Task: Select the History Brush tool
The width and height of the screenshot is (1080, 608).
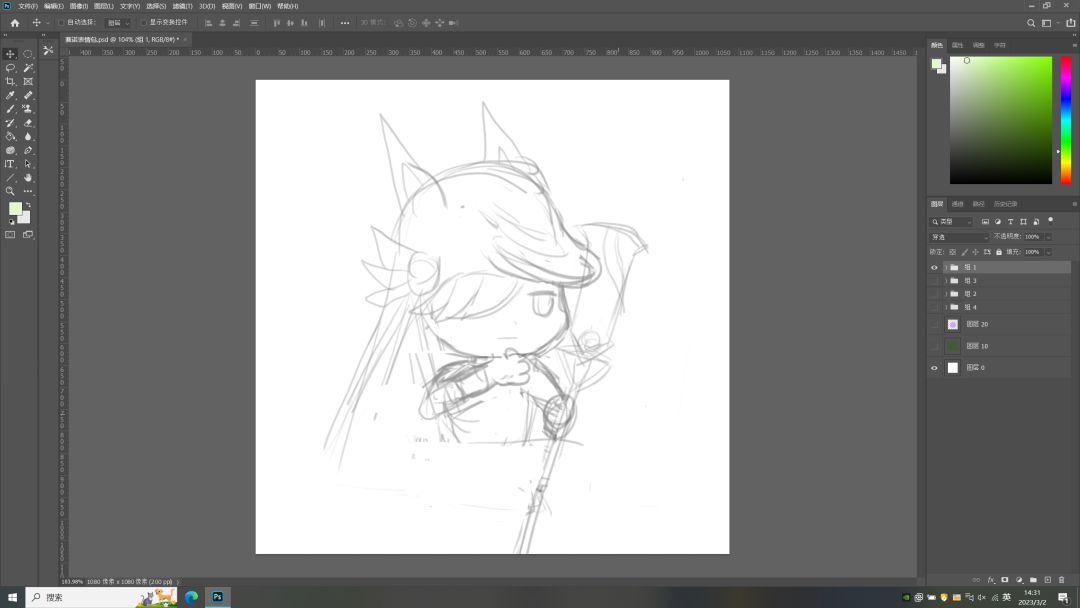Action: (x=10, y=123)
